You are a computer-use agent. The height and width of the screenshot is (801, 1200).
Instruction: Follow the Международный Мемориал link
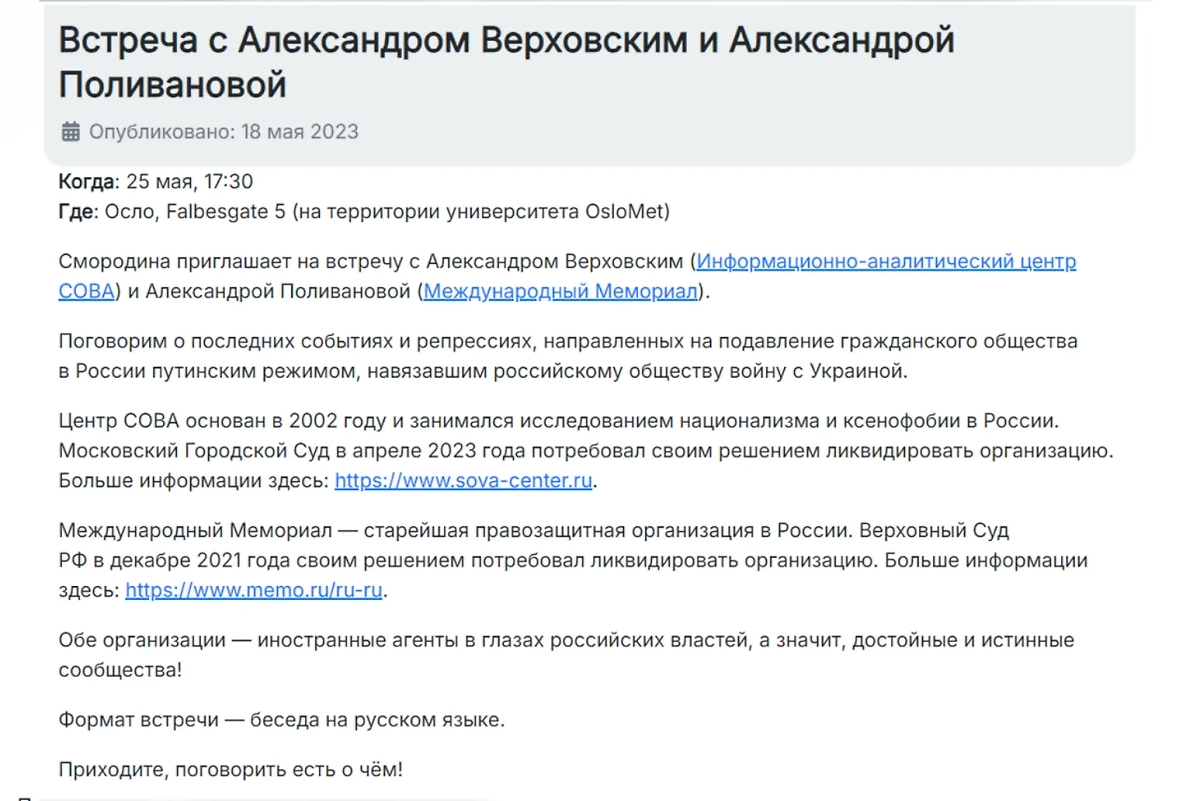point(560,291)
